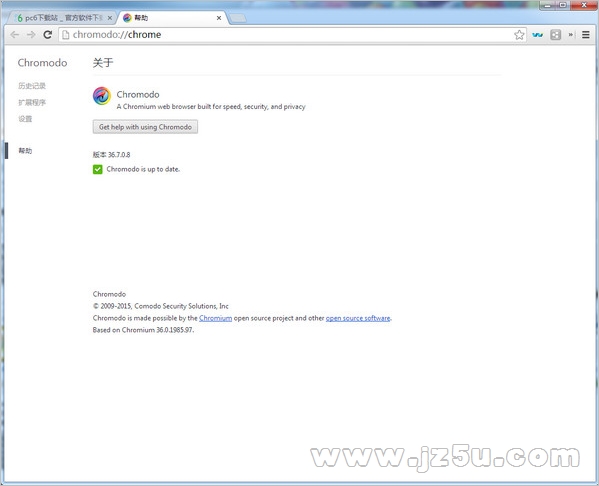The height and width of the screenshot is (486, 599).
Task: Select 帮助 in the sidebar
Action: [25, 151]
